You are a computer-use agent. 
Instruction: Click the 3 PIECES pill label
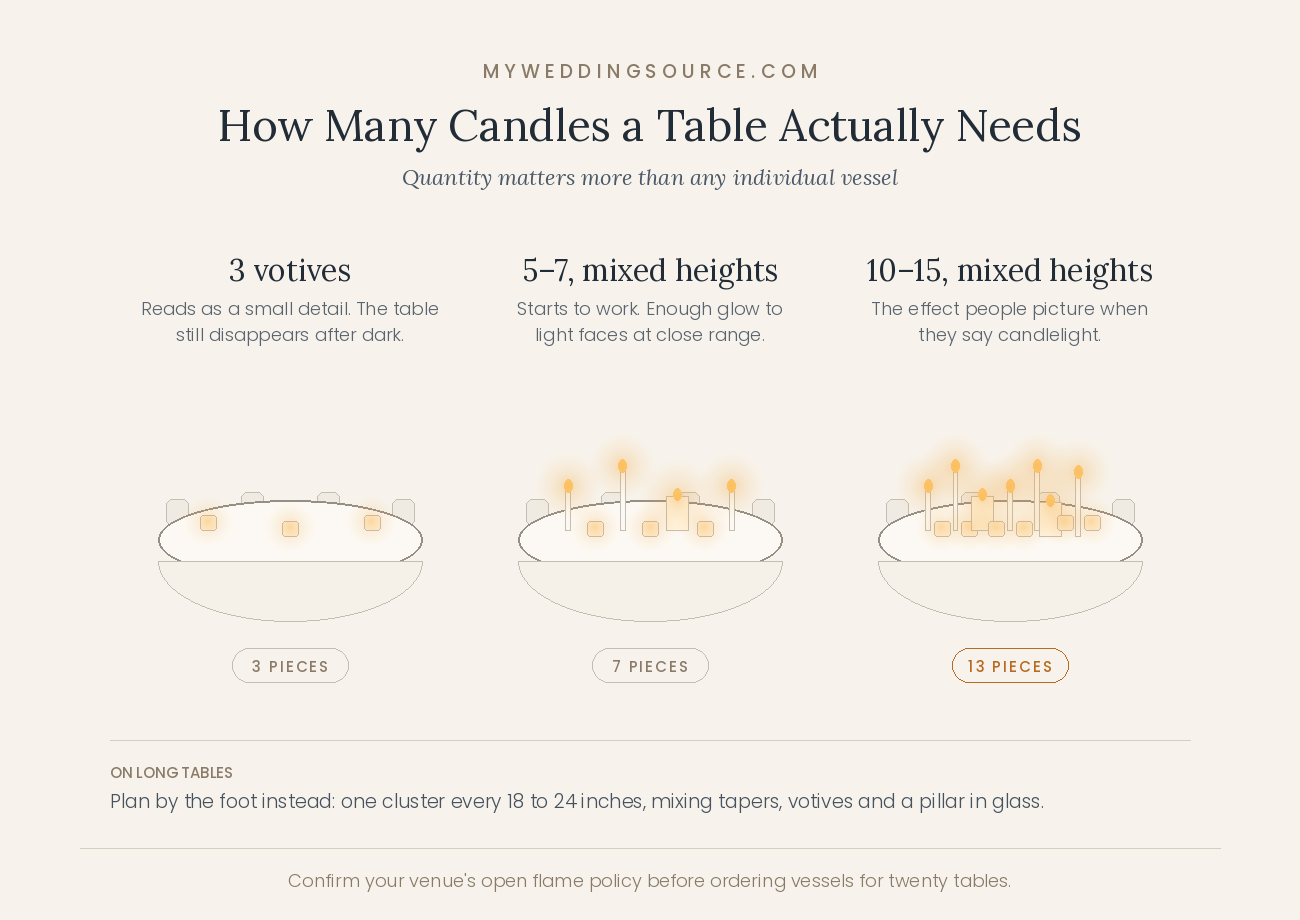point(290,666)
